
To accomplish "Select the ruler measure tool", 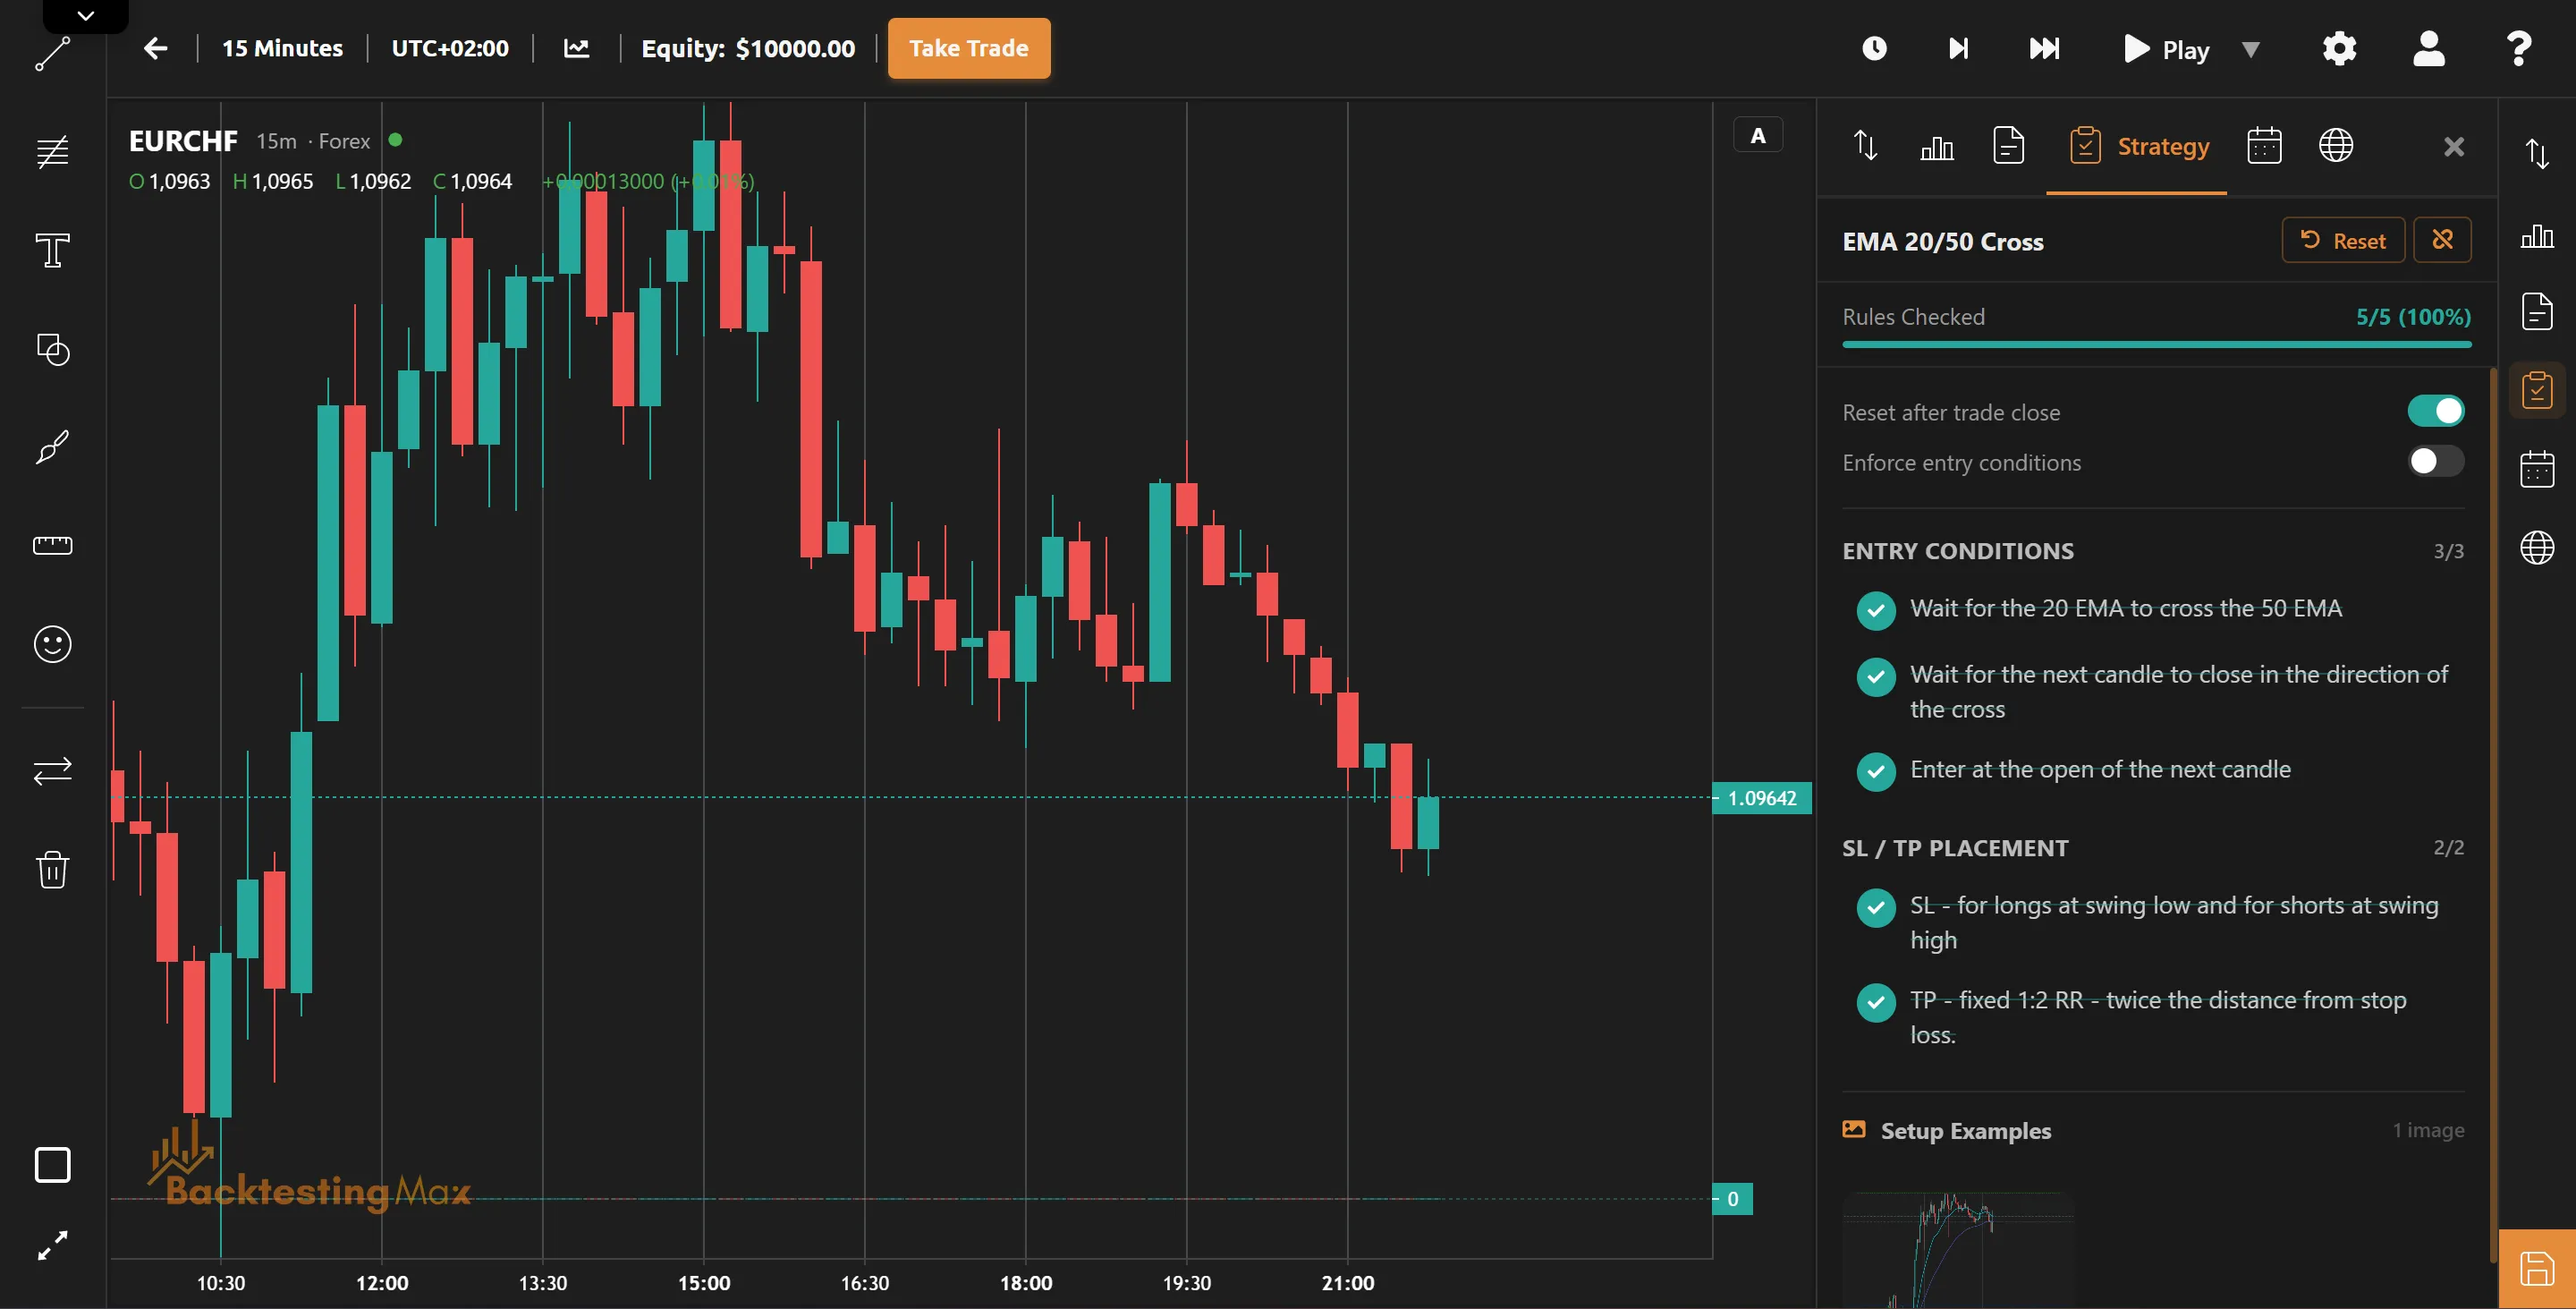I will pyautogui.click(x=52, y=545).
